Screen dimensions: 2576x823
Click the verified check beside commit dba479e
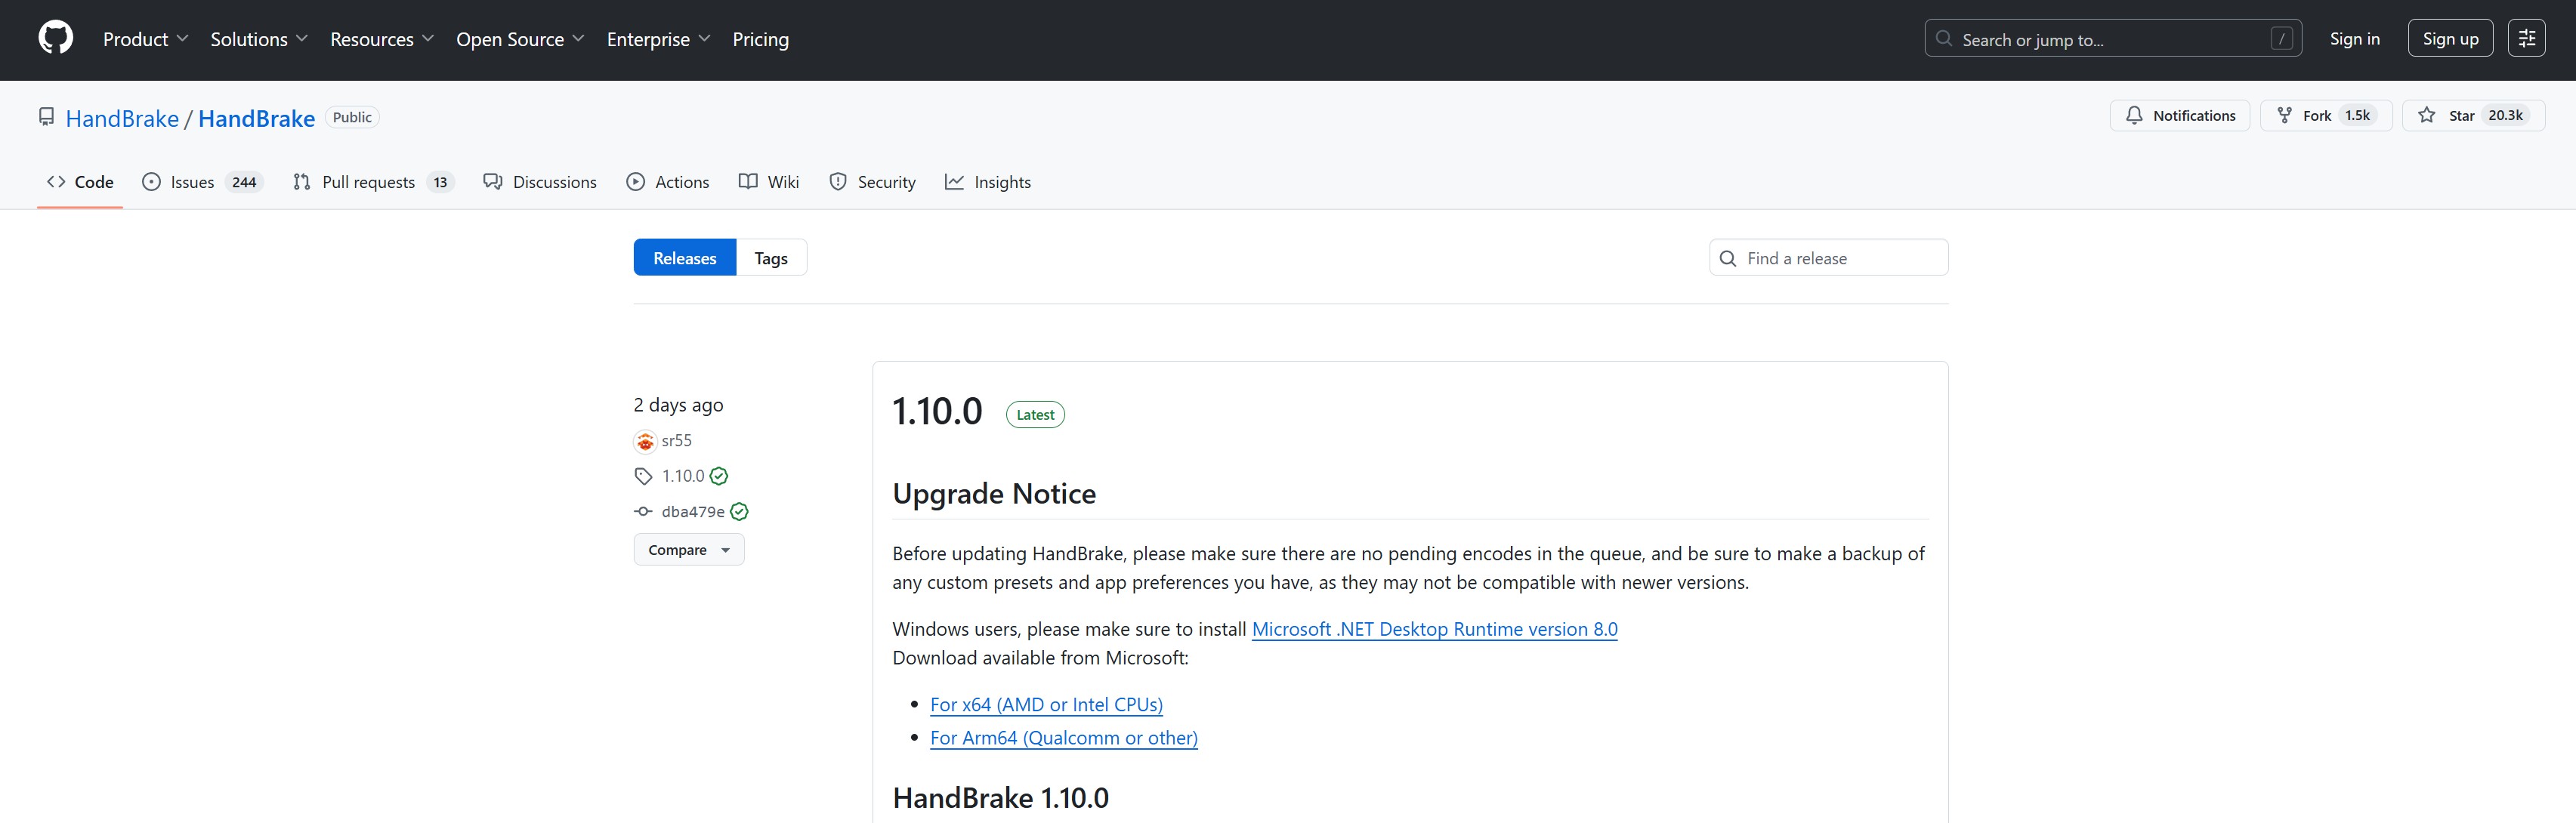[739, 512]
